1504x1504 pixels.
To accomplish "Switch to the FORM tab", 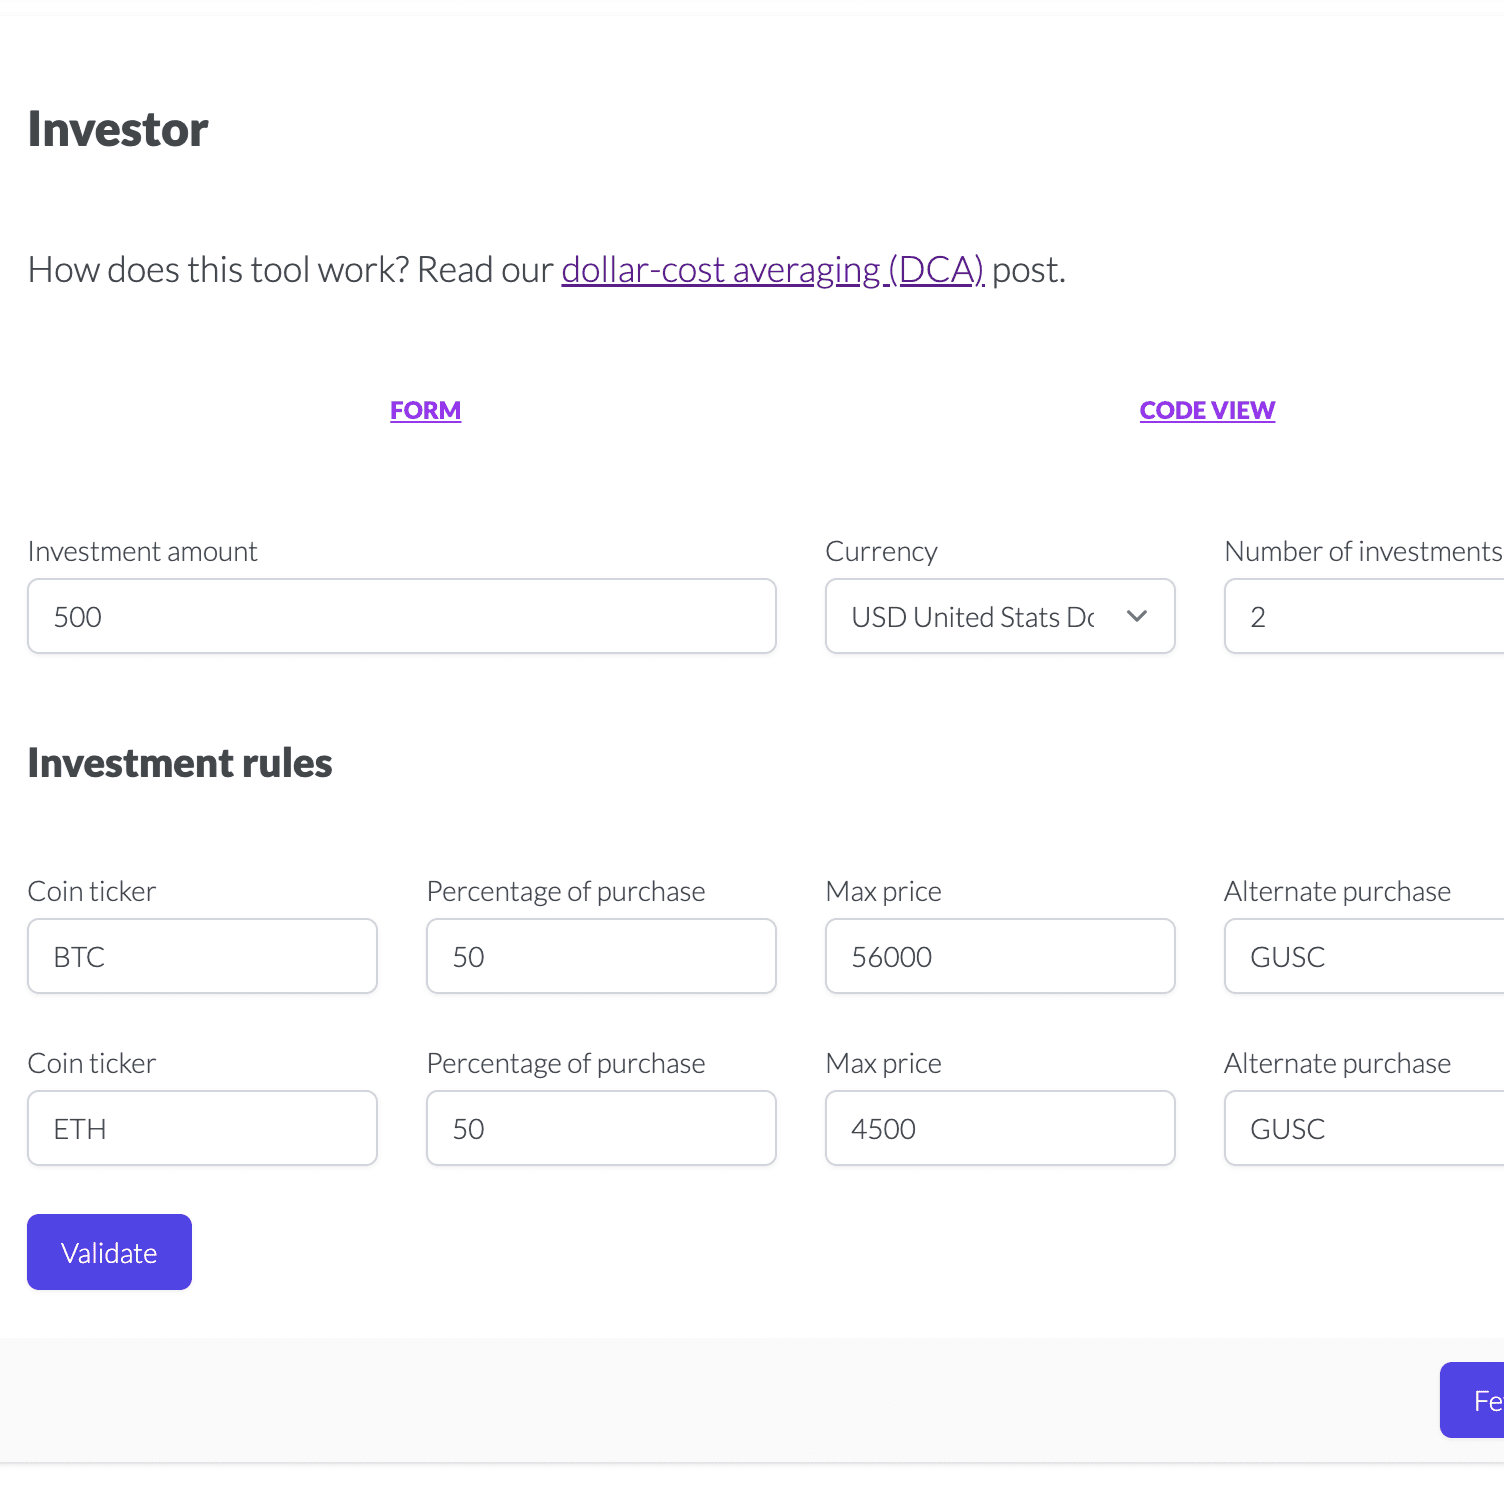I will coord(425,410).
